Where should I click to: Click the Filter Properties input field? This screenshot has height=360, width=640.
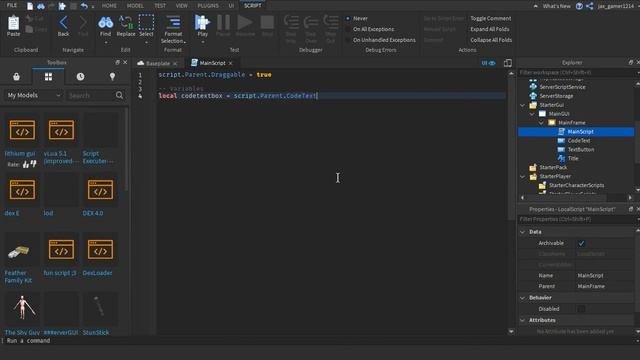click(x=576, y=219)
